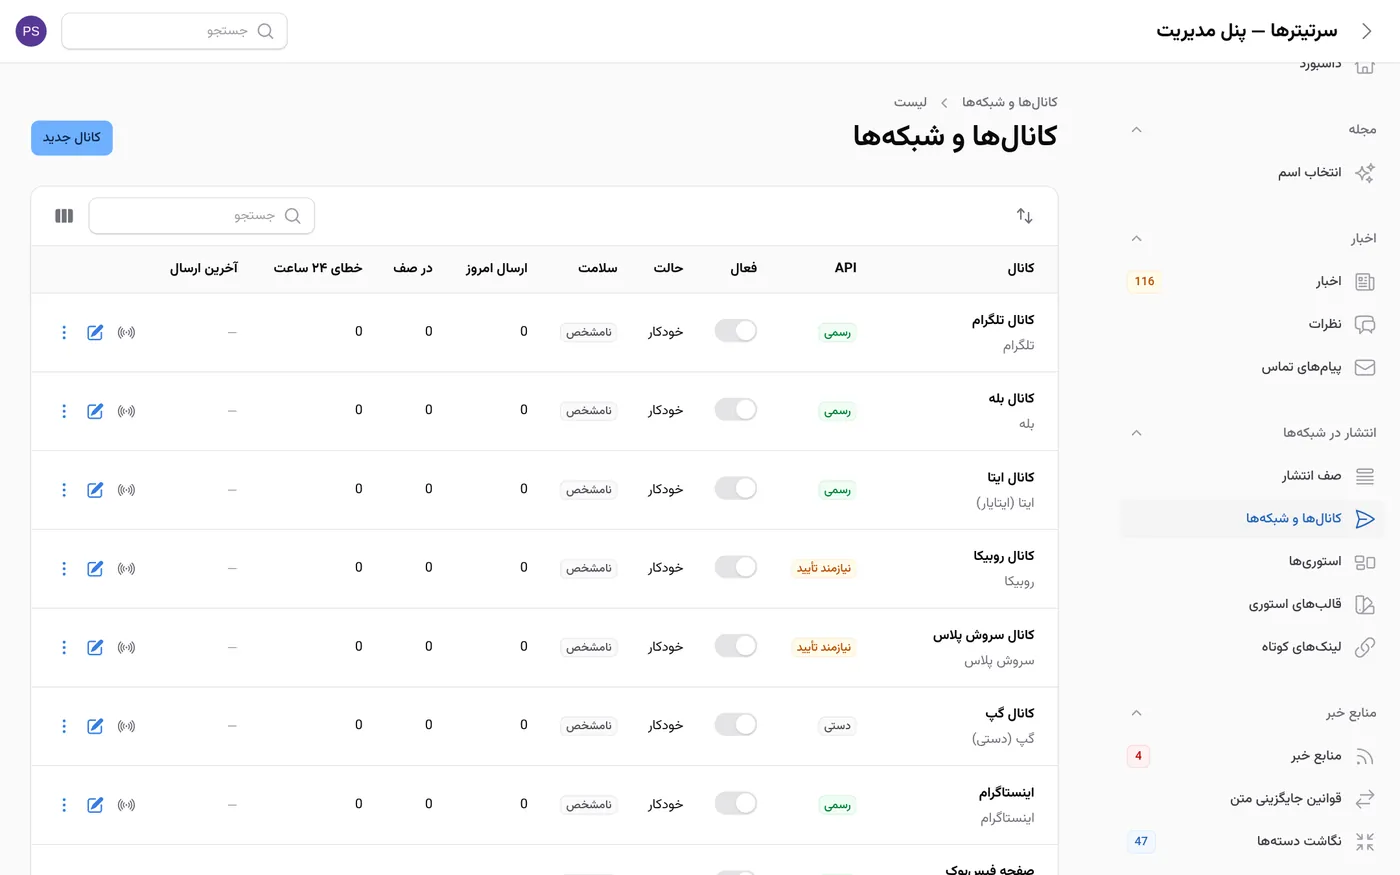Viewport: 1400px width, 875px height.
Task: Enable the اینستاگرام channel toggle
Action: pos(736,804)
